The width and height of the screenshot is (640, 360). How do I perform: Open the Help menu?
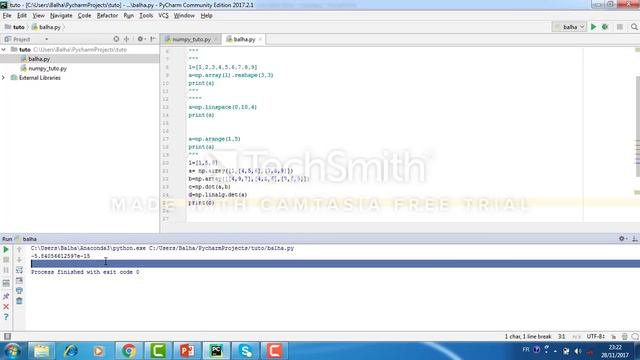click(x=207, y=16)
